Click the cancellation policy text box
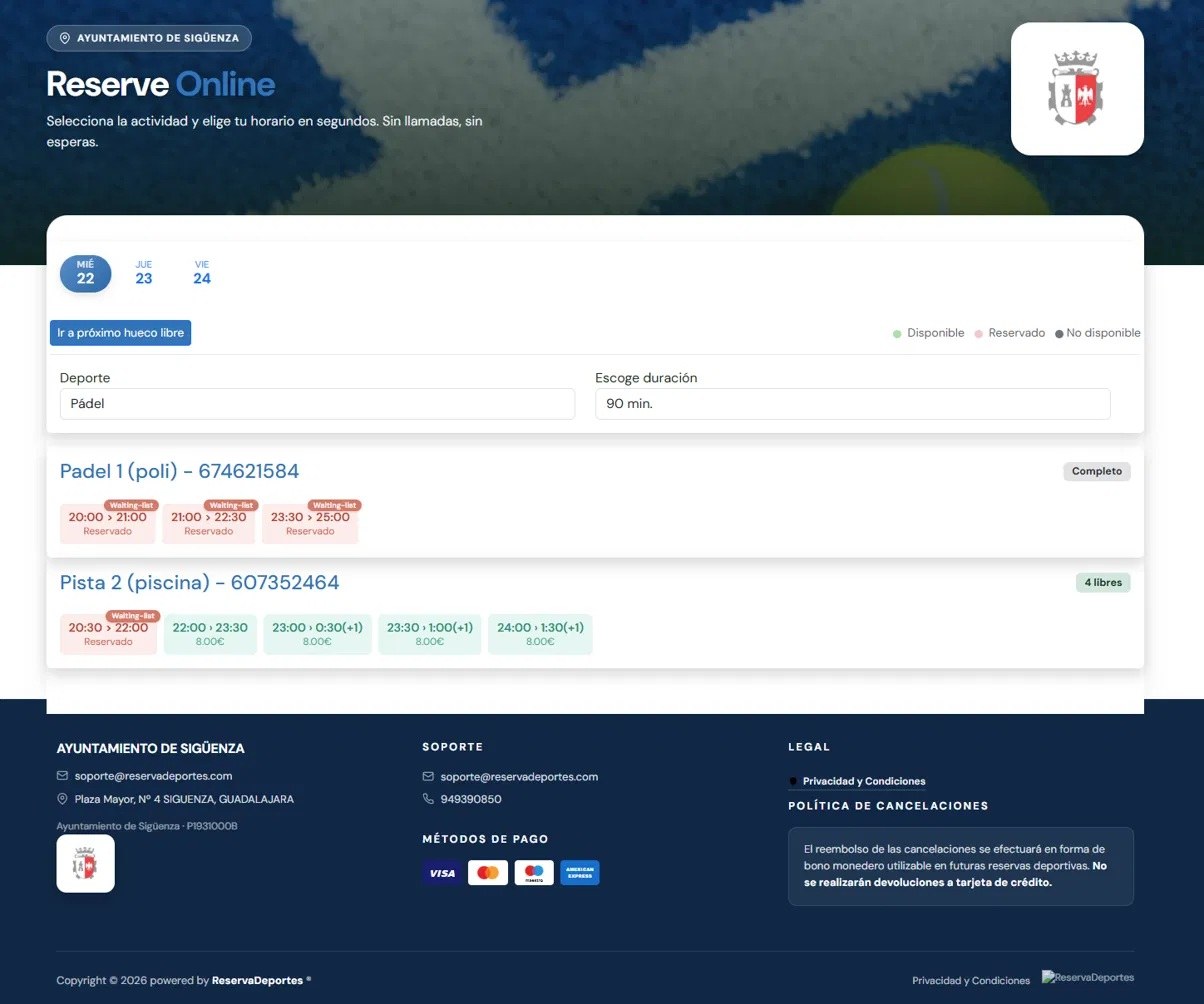Image resolution: width=1204 pixels, height=1004 pixels. (x=961, y=866)
